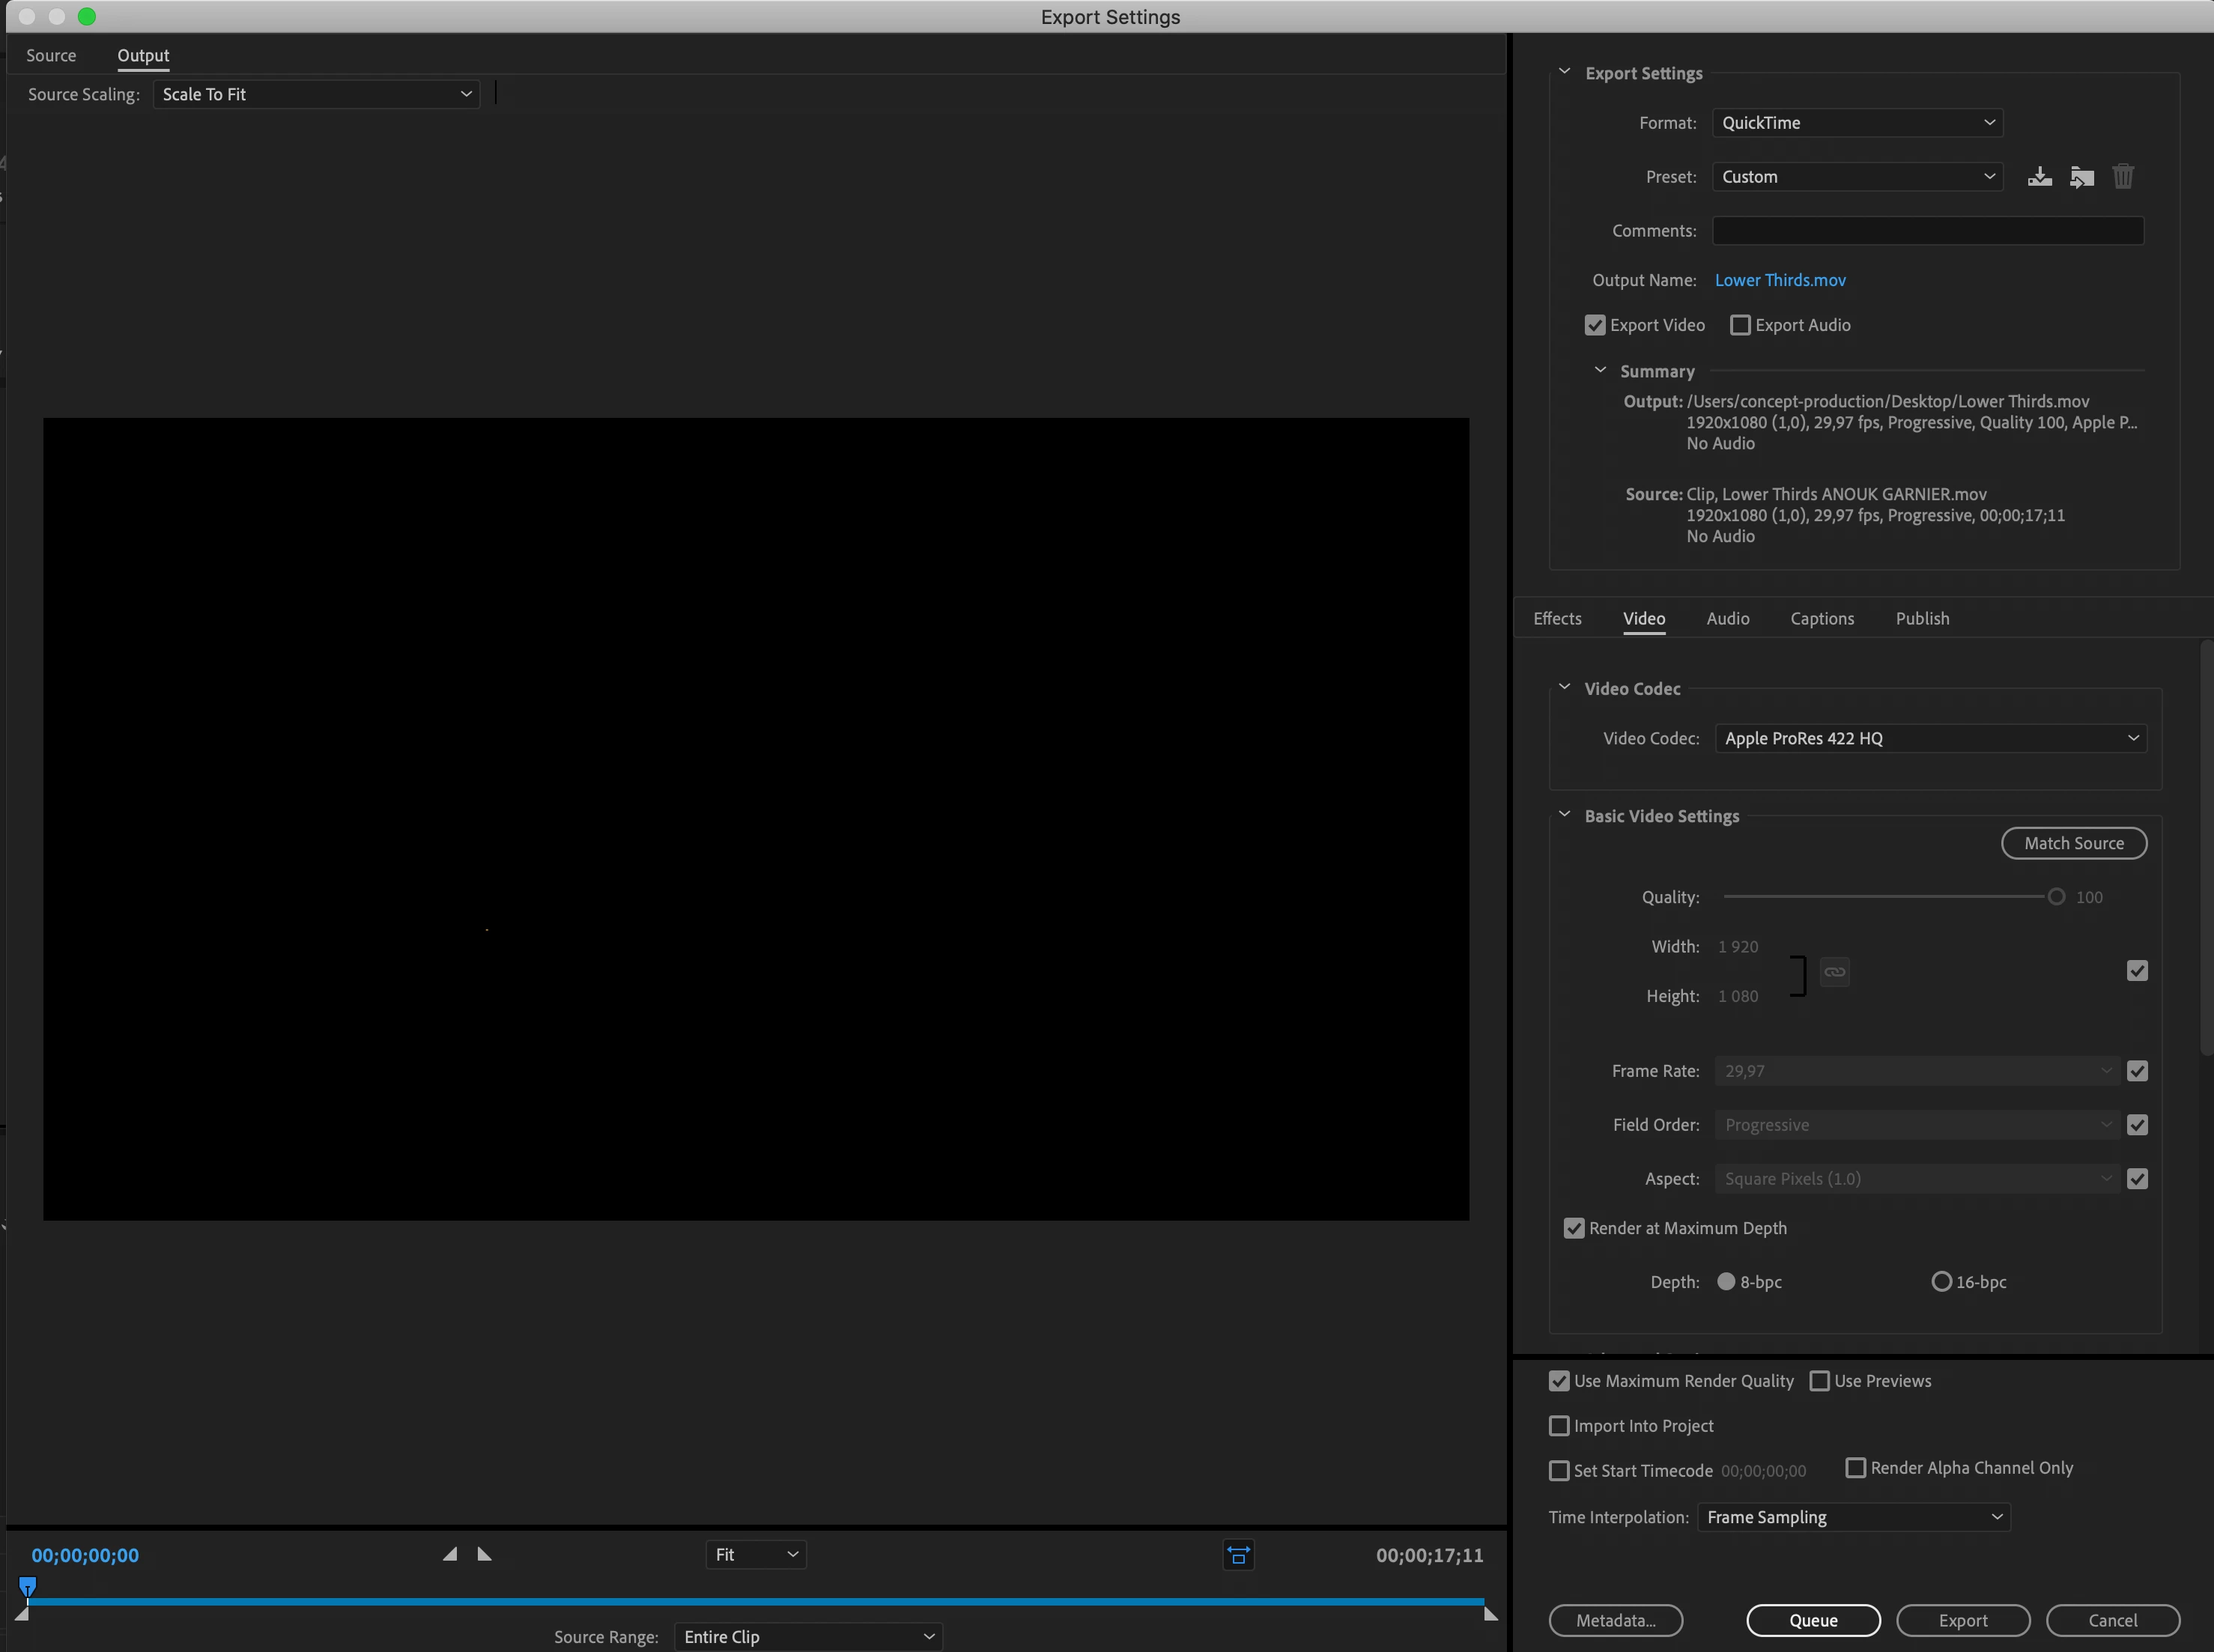
Task: Enable Render Alpha Channel Only
Action: pos(1855,1468)
